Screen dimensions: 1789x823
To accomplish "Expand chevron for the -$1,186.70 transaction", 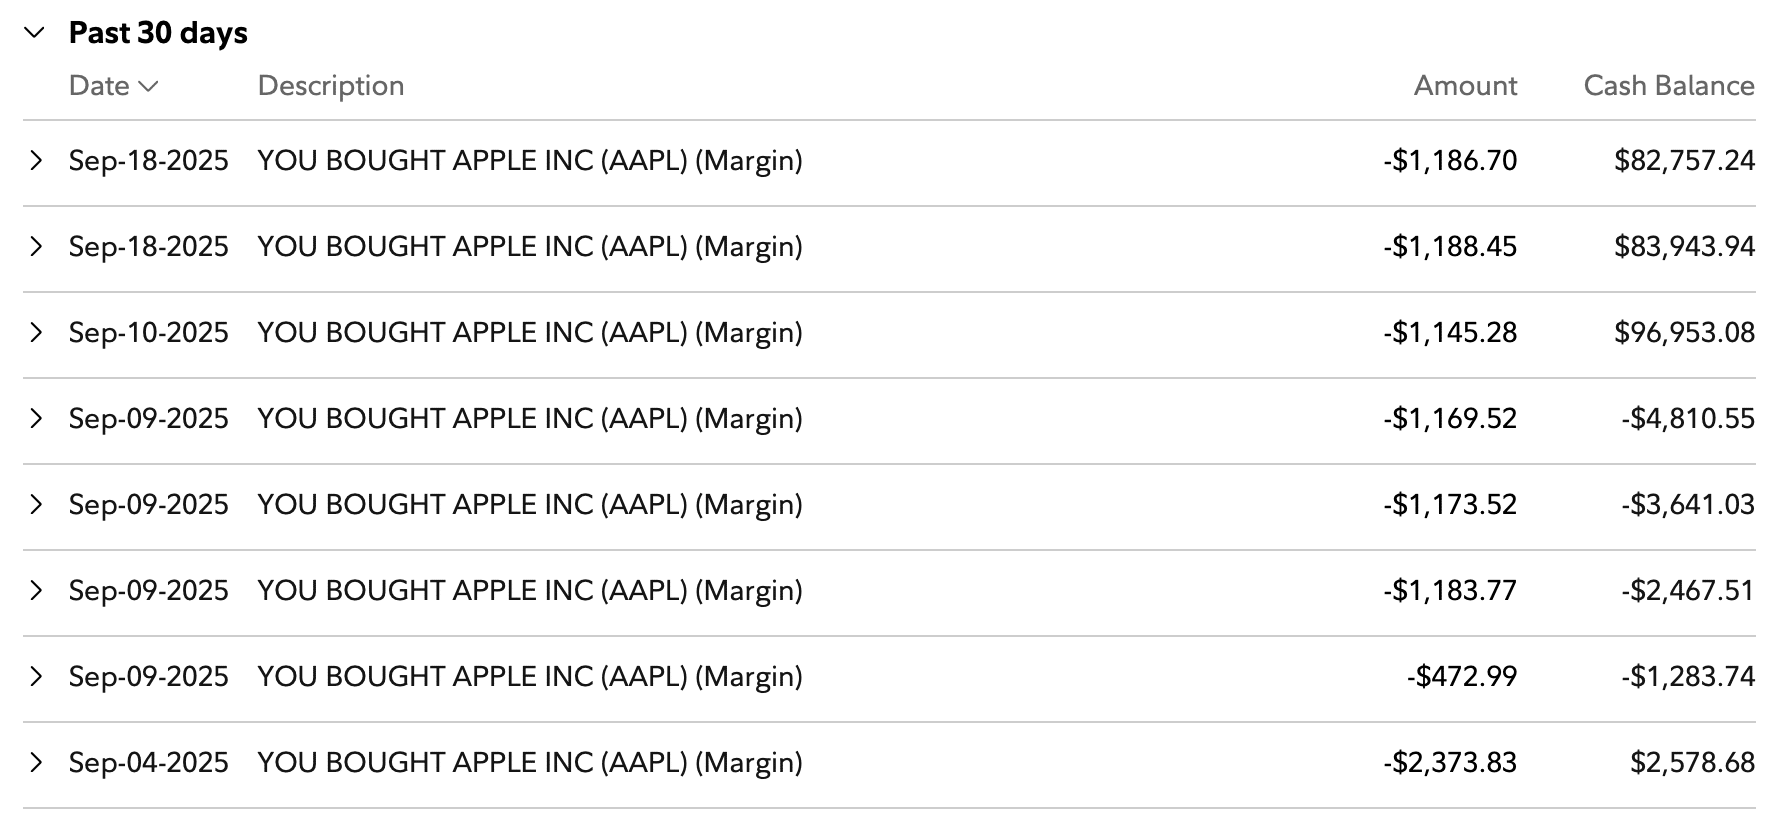I will (x=36, y=161).
